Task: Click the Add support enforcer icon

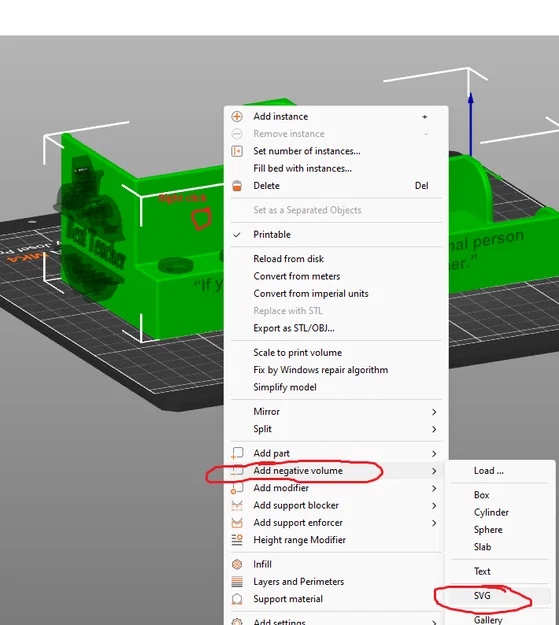Action: [237, 523]
